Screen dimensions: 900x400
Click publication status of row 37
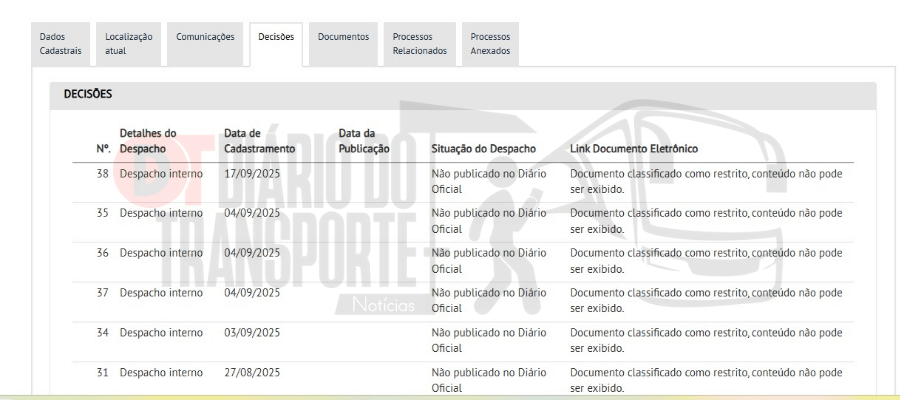(x=488, y=300)
